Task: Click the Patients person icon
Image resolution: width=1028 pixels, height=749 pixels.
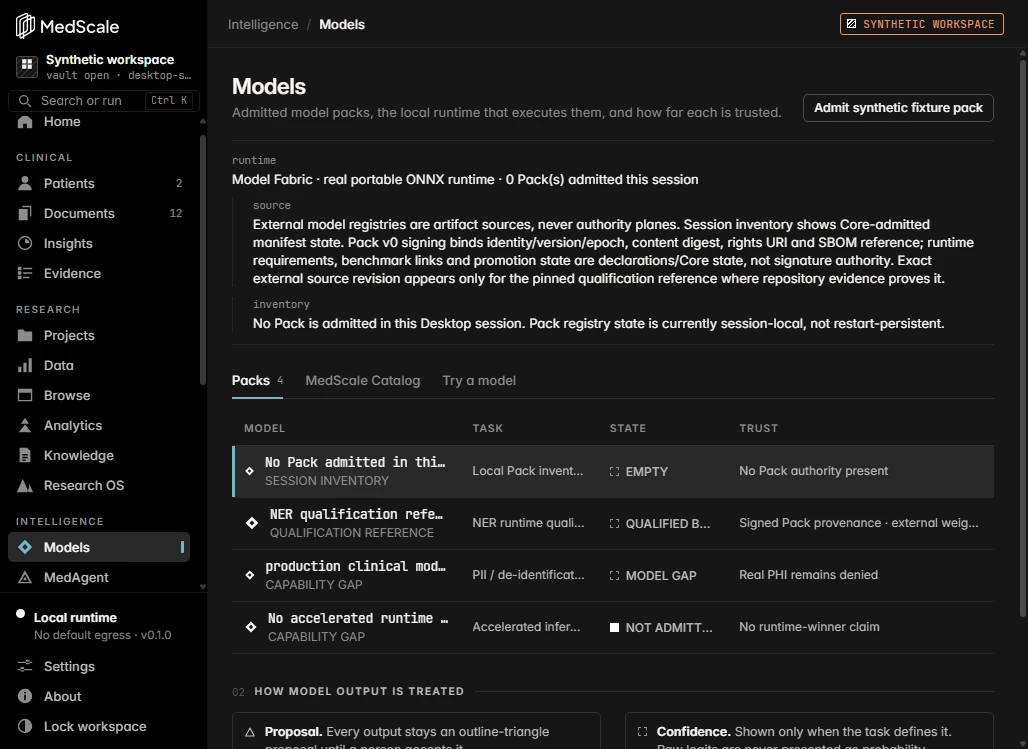Action: 25,183
